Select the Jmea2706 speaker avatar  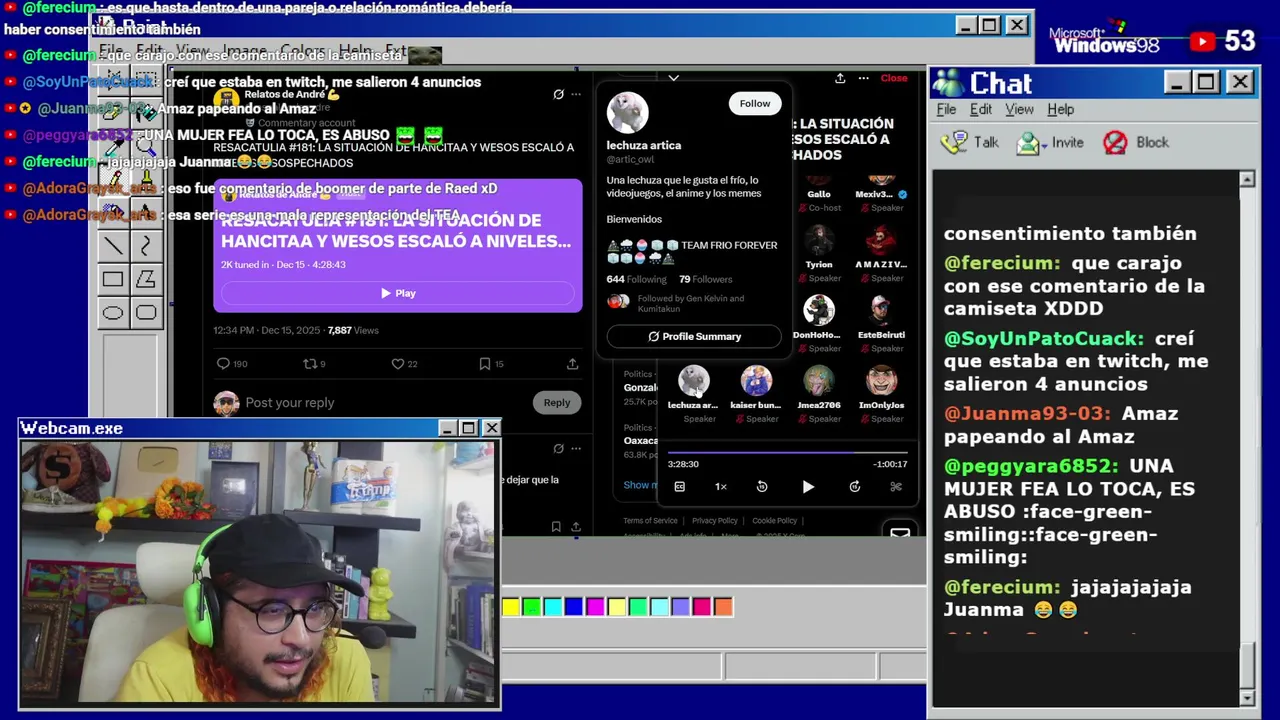click(818, 380)
